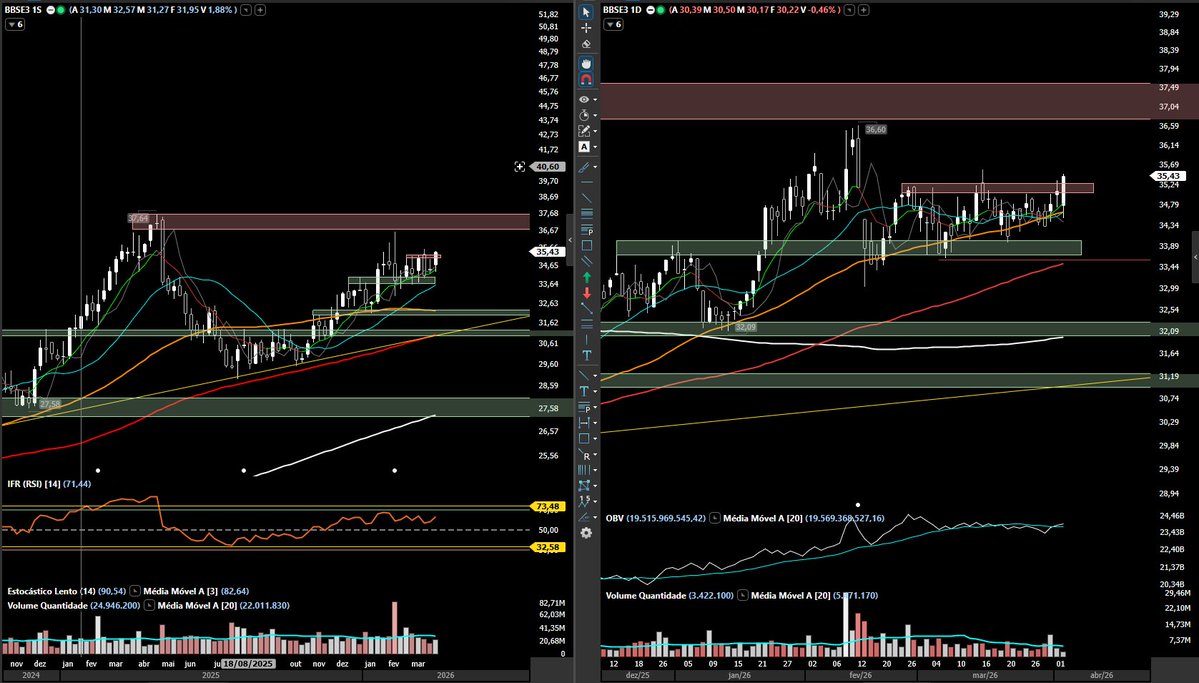Click the RSI 32,58 level tag
Viewport: 1199px width, 683px height.
tap(548, 547)
